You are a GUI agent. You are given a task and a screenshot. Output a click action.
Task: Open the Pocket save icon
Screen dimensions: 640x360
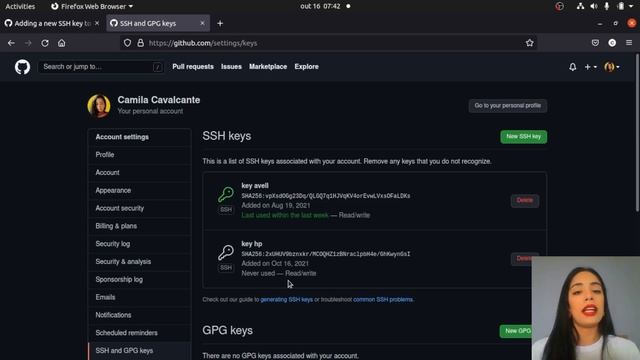pyautogui.click(x=595, y=43)
